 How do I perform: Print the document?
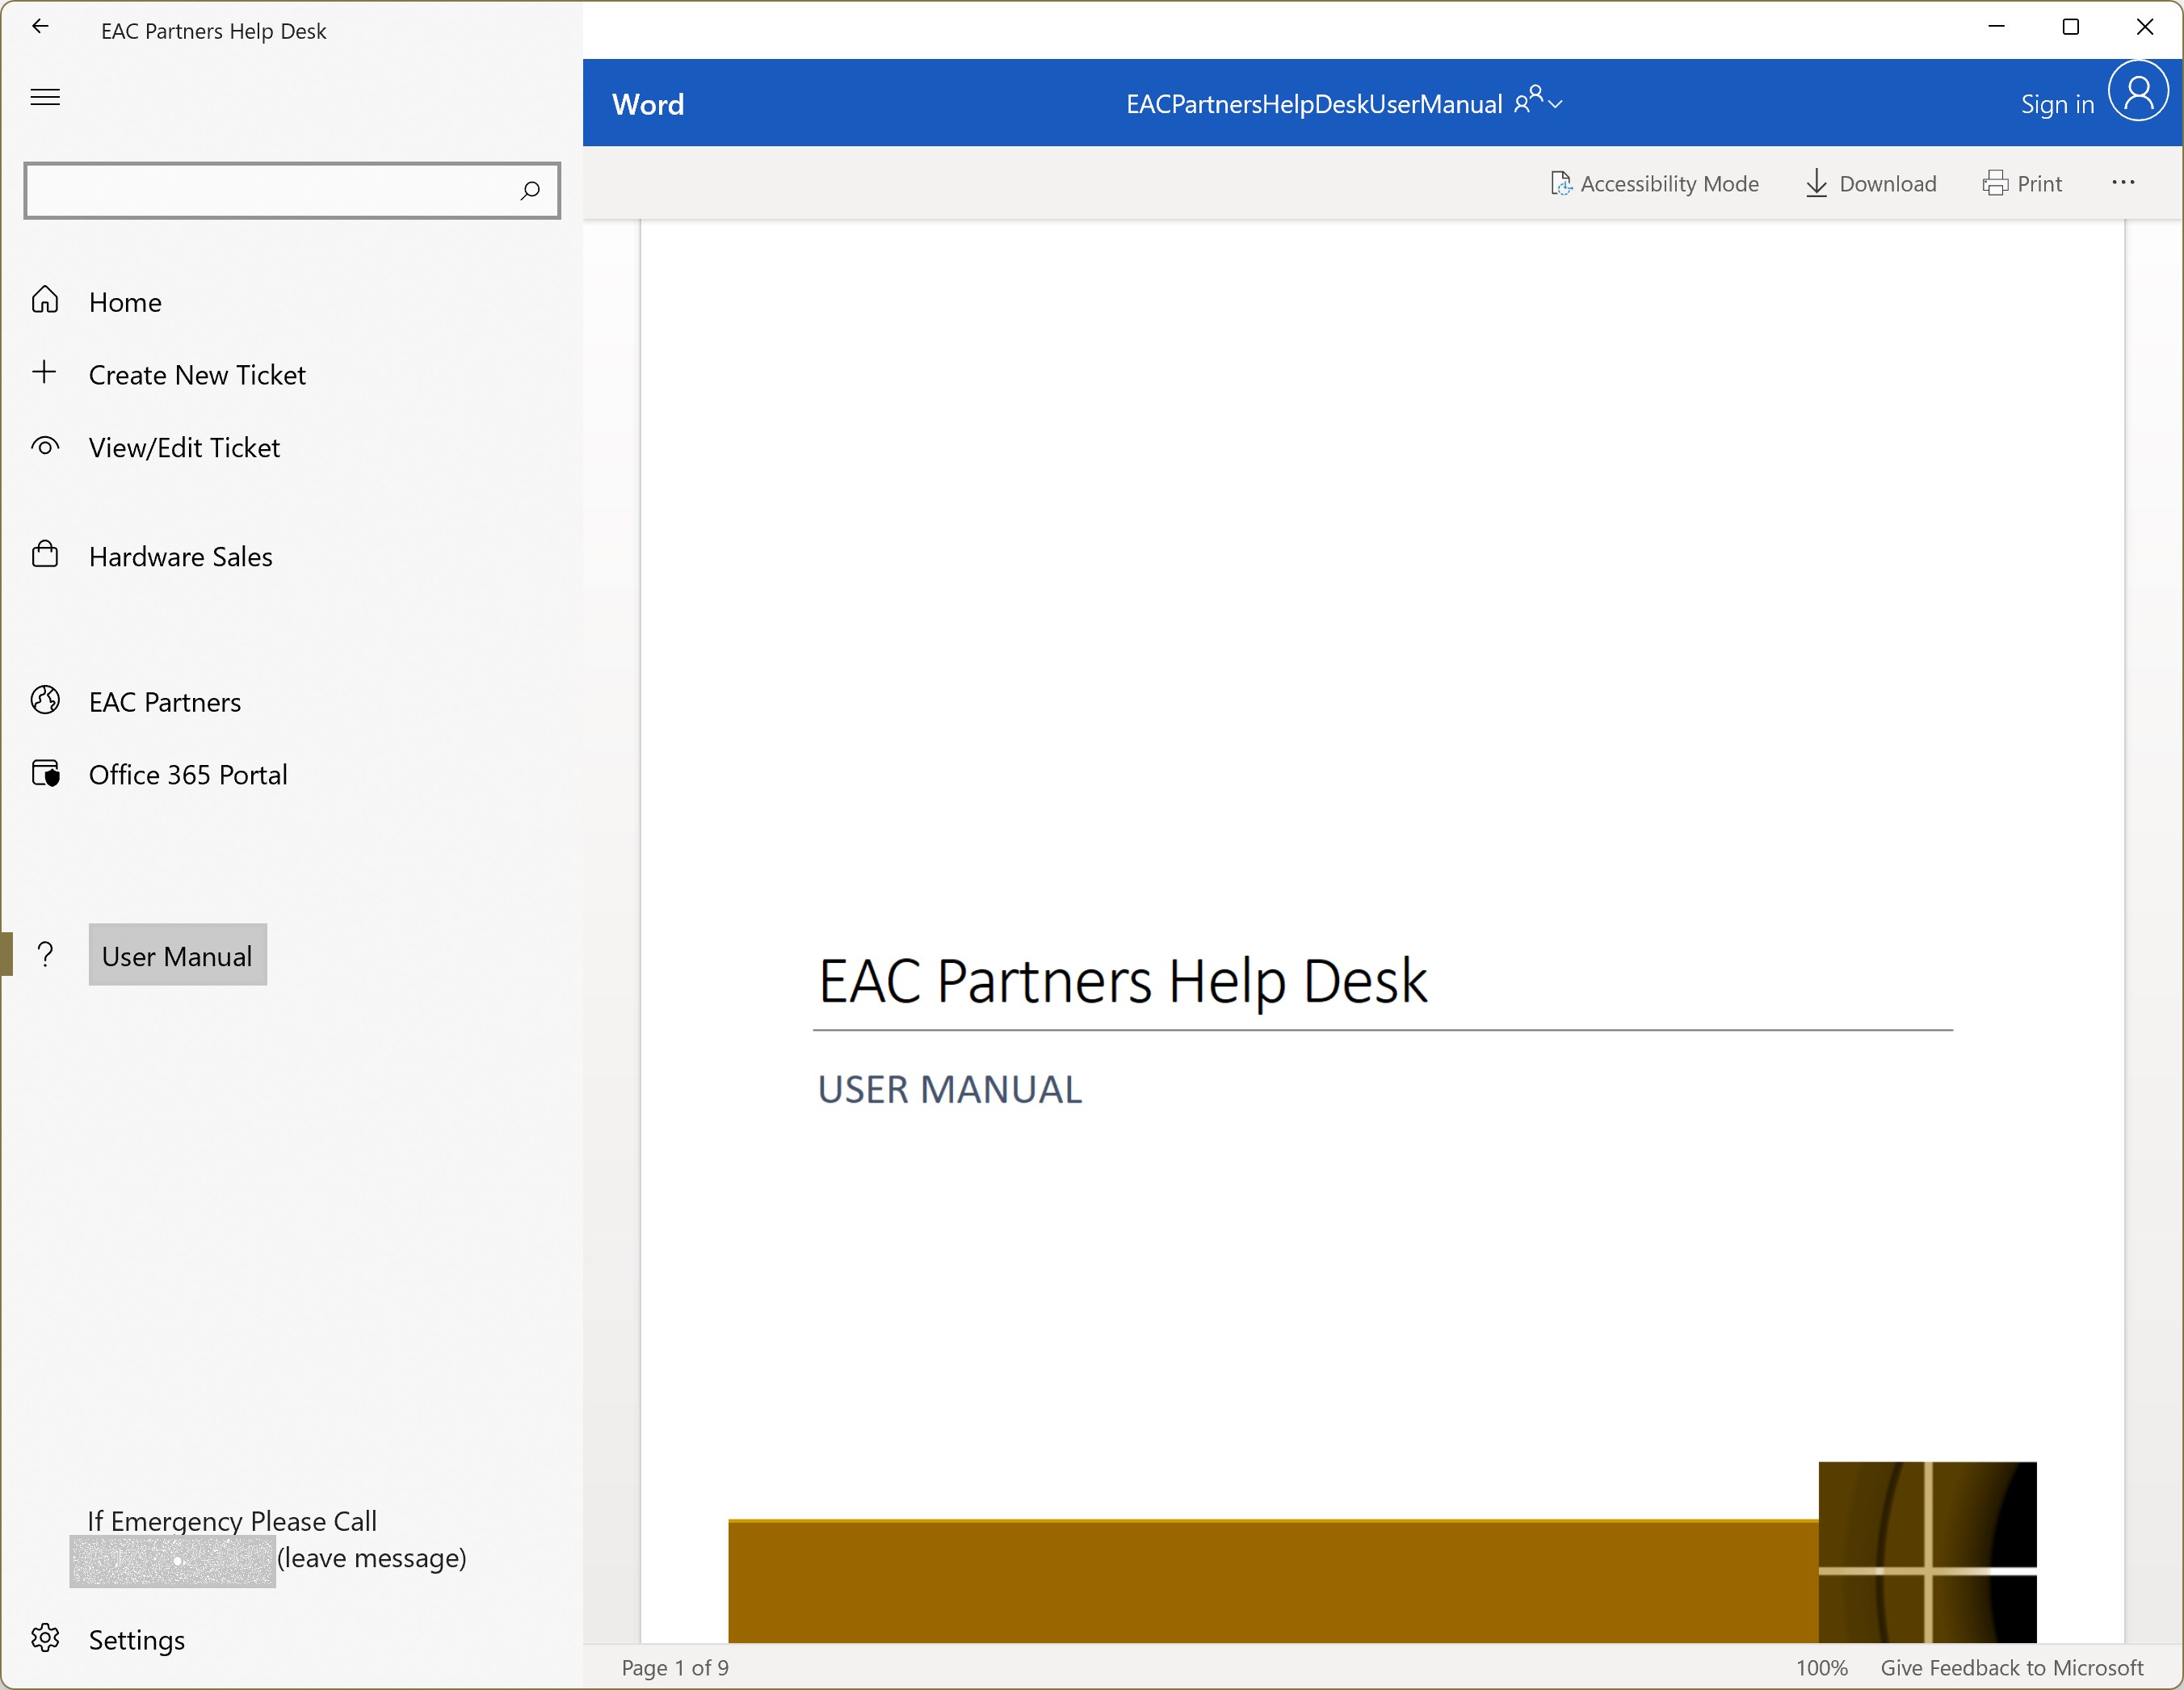click(2022, 183)
